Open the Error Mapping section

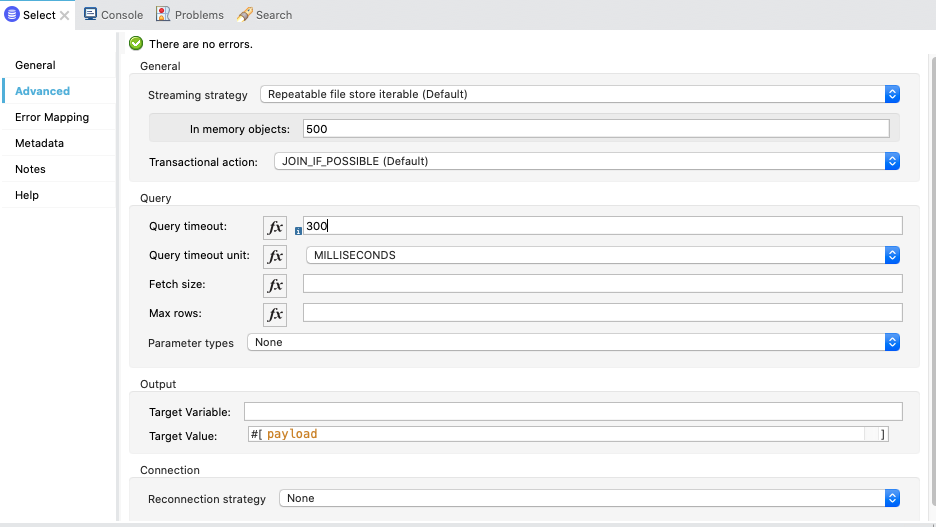pos(52,117)
